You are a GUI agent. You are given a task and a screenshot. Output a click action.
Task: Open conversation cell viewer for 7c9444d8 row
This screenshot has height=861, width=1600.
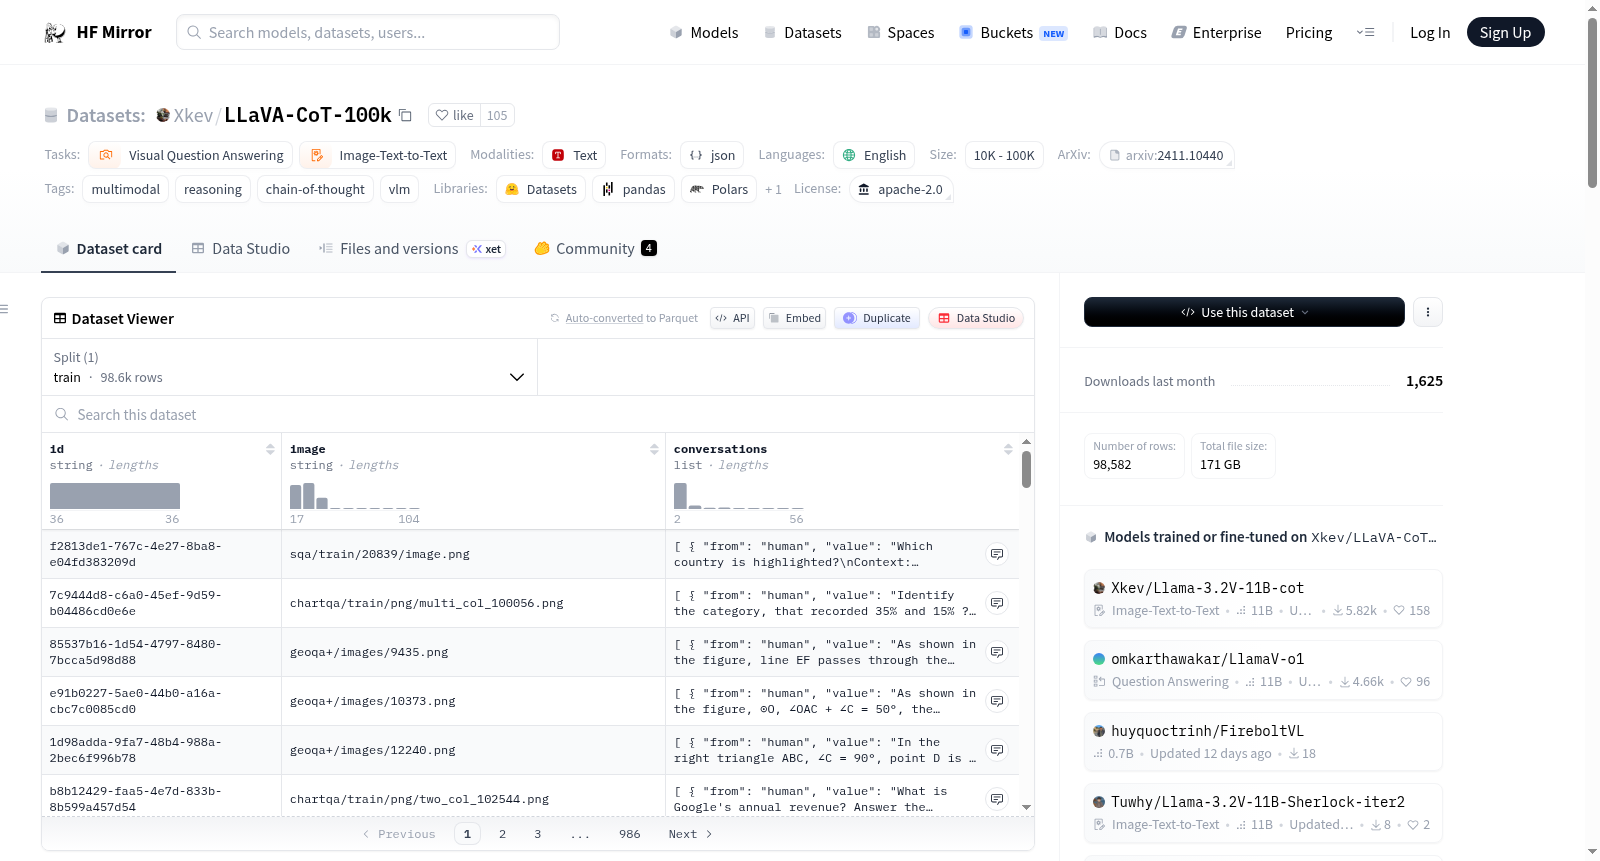pyautogui.click(x=997, y=603)
